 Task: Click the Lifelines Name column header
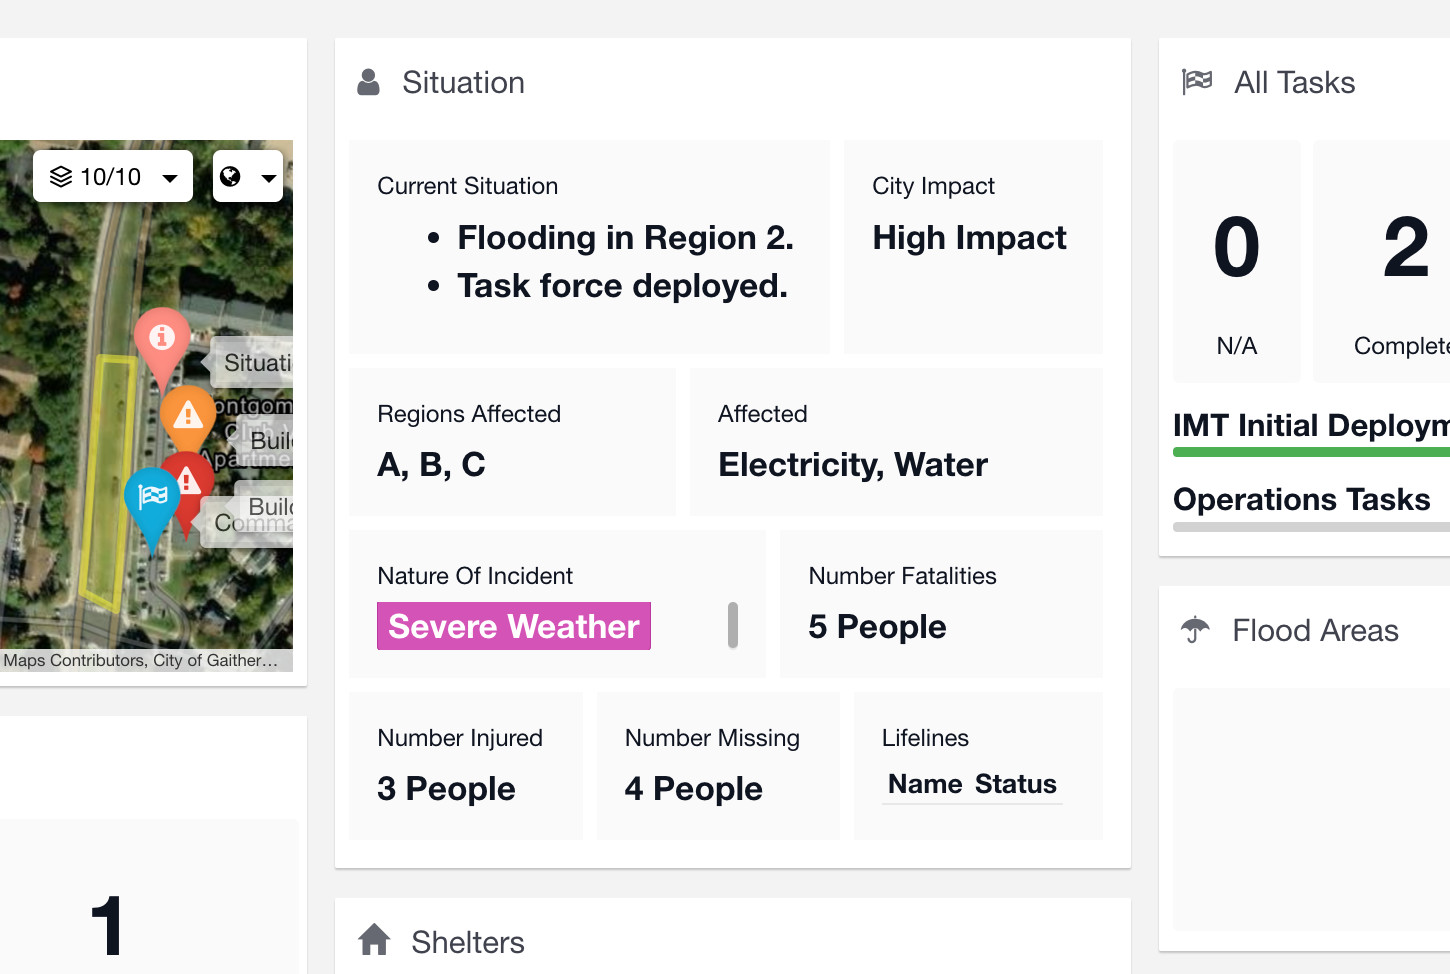pos(925,784)
